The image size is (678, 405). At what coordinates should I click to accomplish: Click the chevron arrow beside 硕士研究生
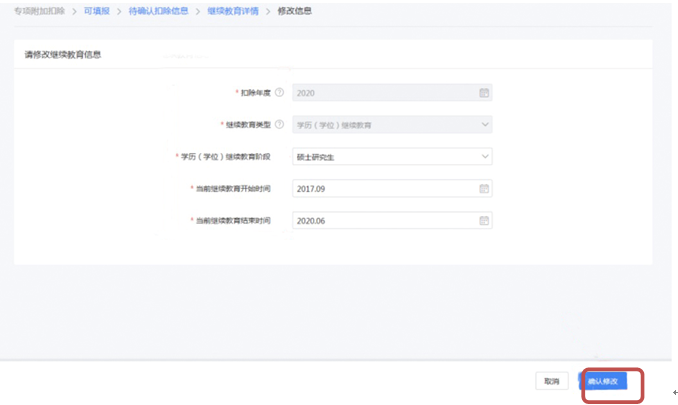484,157
